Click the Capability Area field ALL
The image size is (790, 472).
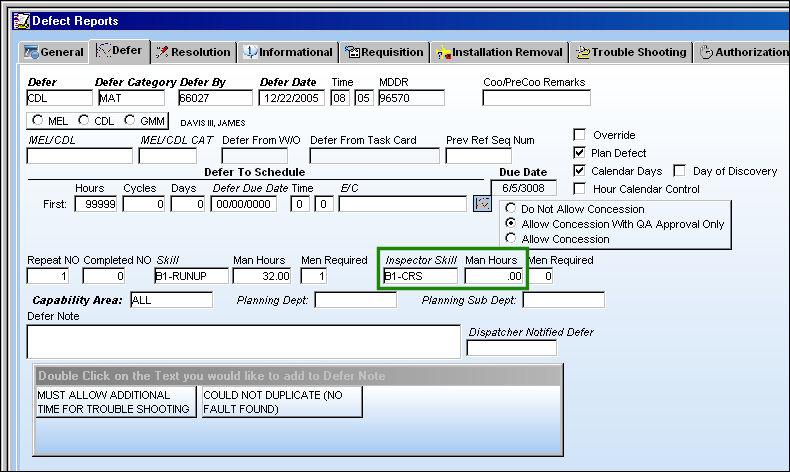coord(171,300)
